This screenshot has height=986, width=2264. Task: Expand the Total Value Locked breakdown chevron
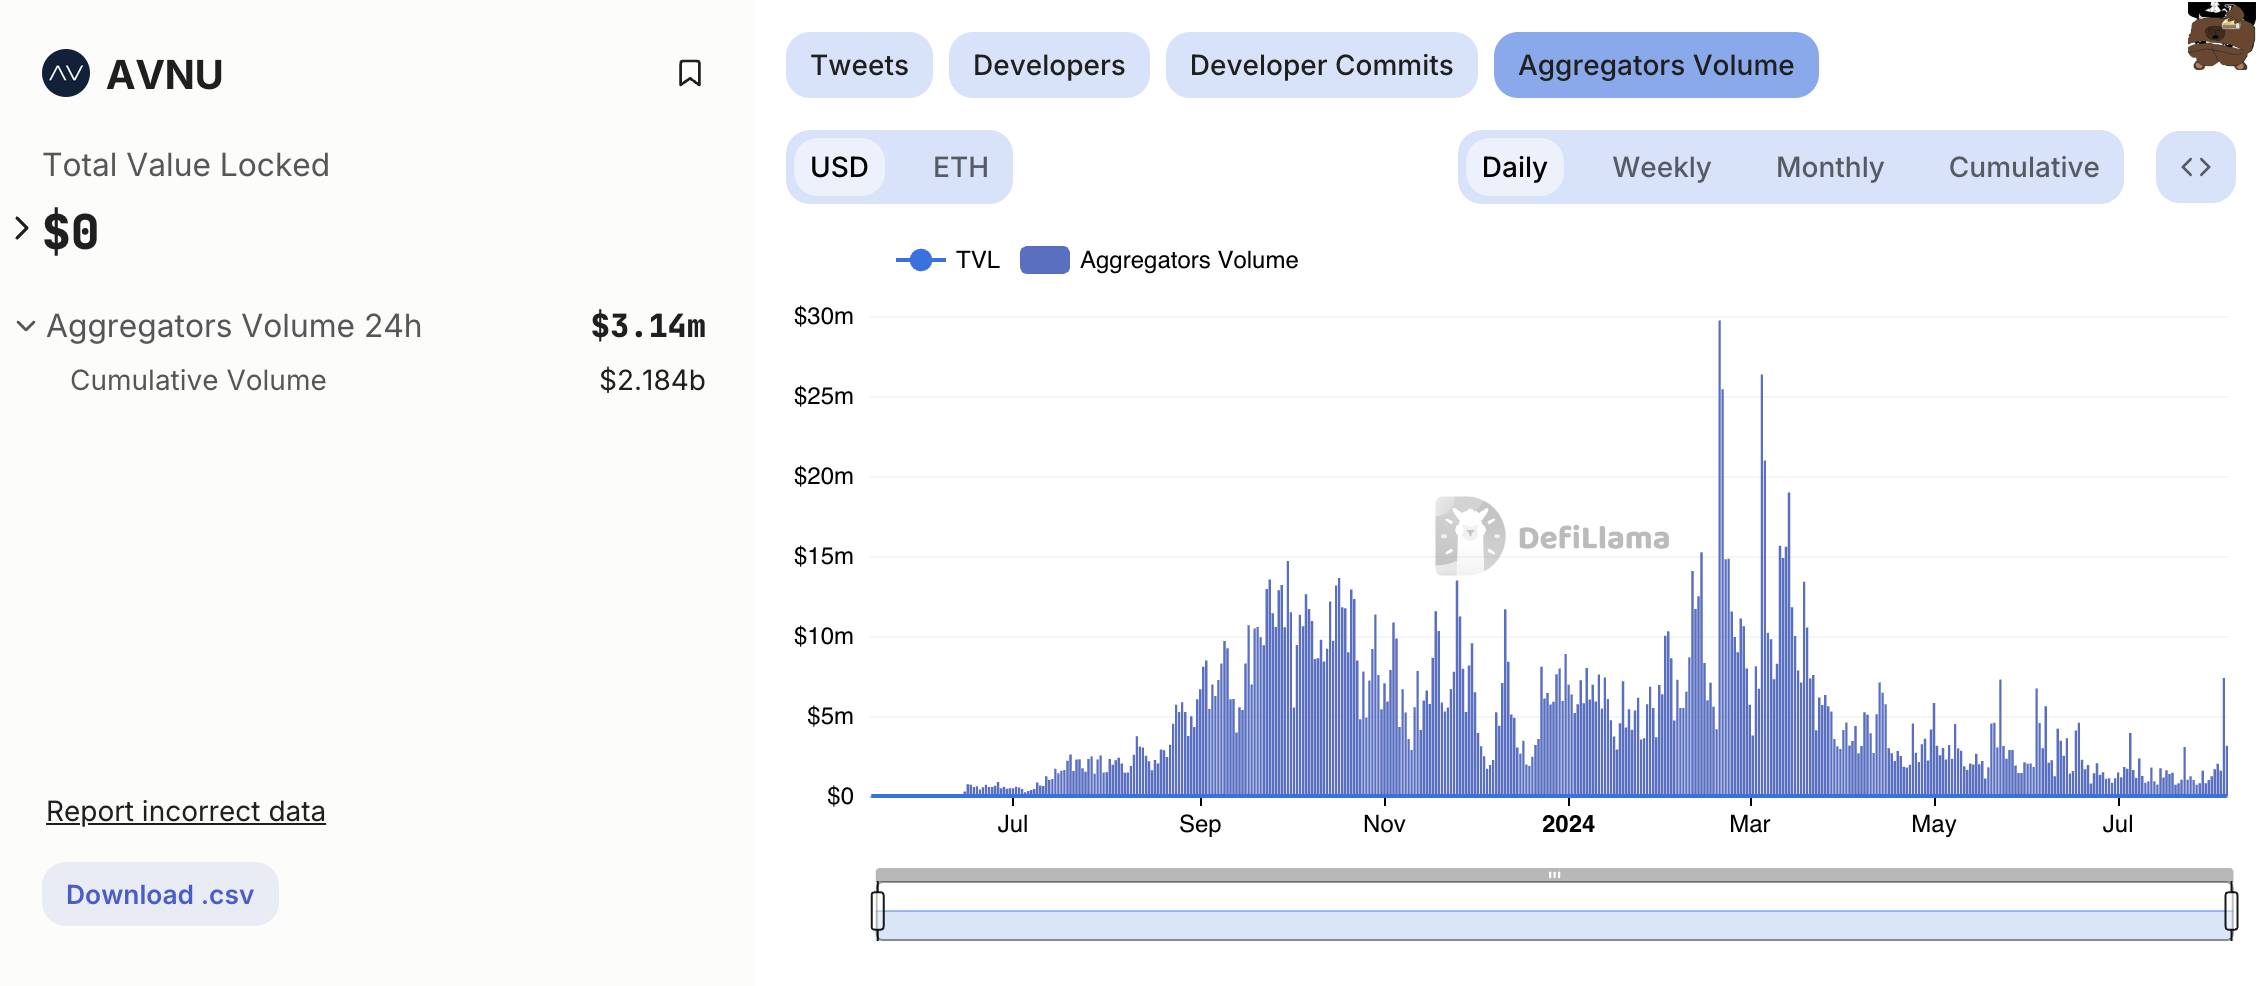[x=22, y=229]
